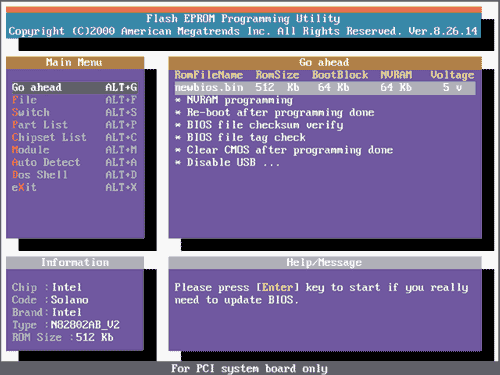Launch Dos Shell menu item
Viewport: 500px width, 375px height.
(75, 175)
